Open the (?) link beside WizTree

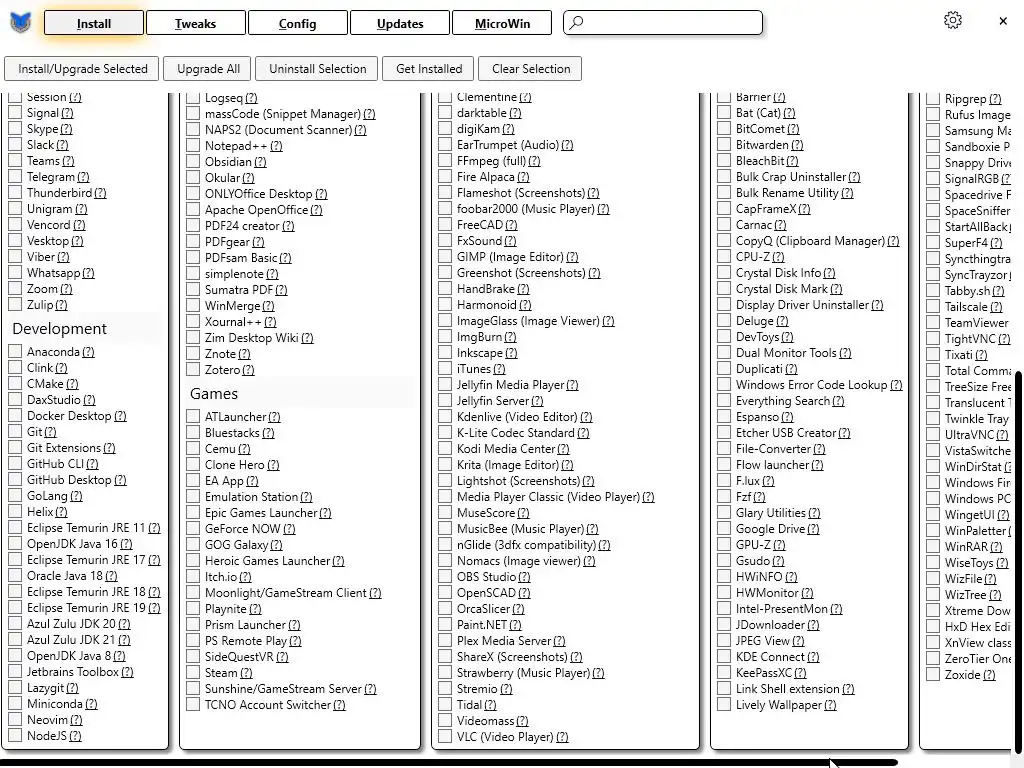coord(995,595)
